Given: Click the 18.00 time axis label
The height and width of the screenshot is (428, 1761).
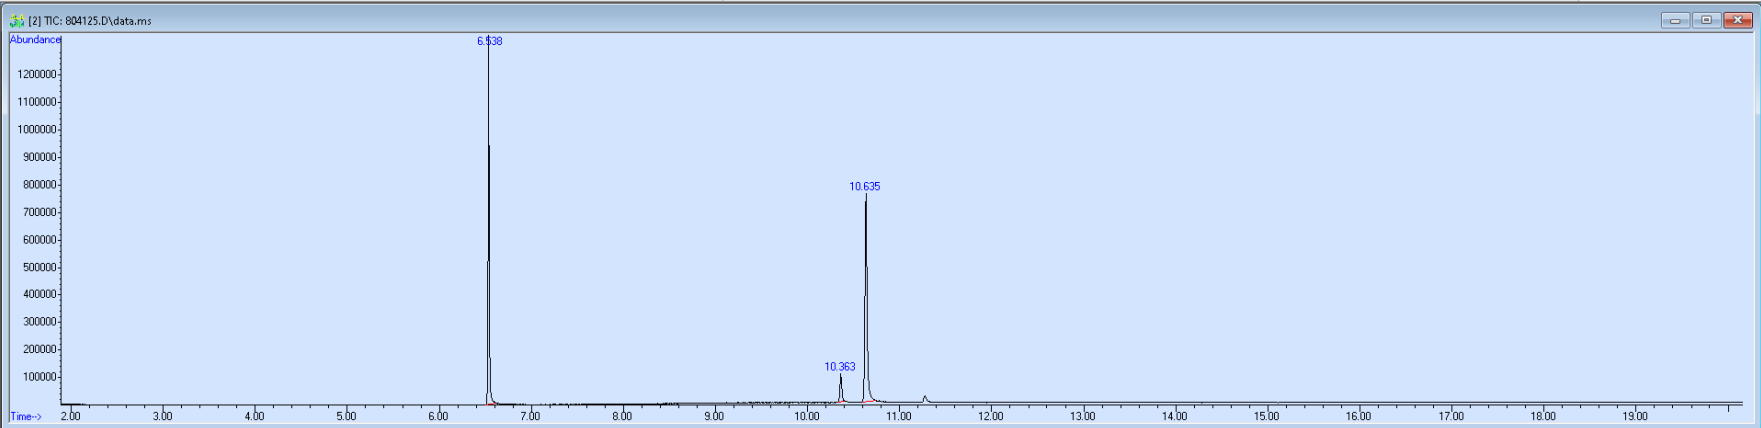Looking at the screenshot, I should [x=1543, y=416].
